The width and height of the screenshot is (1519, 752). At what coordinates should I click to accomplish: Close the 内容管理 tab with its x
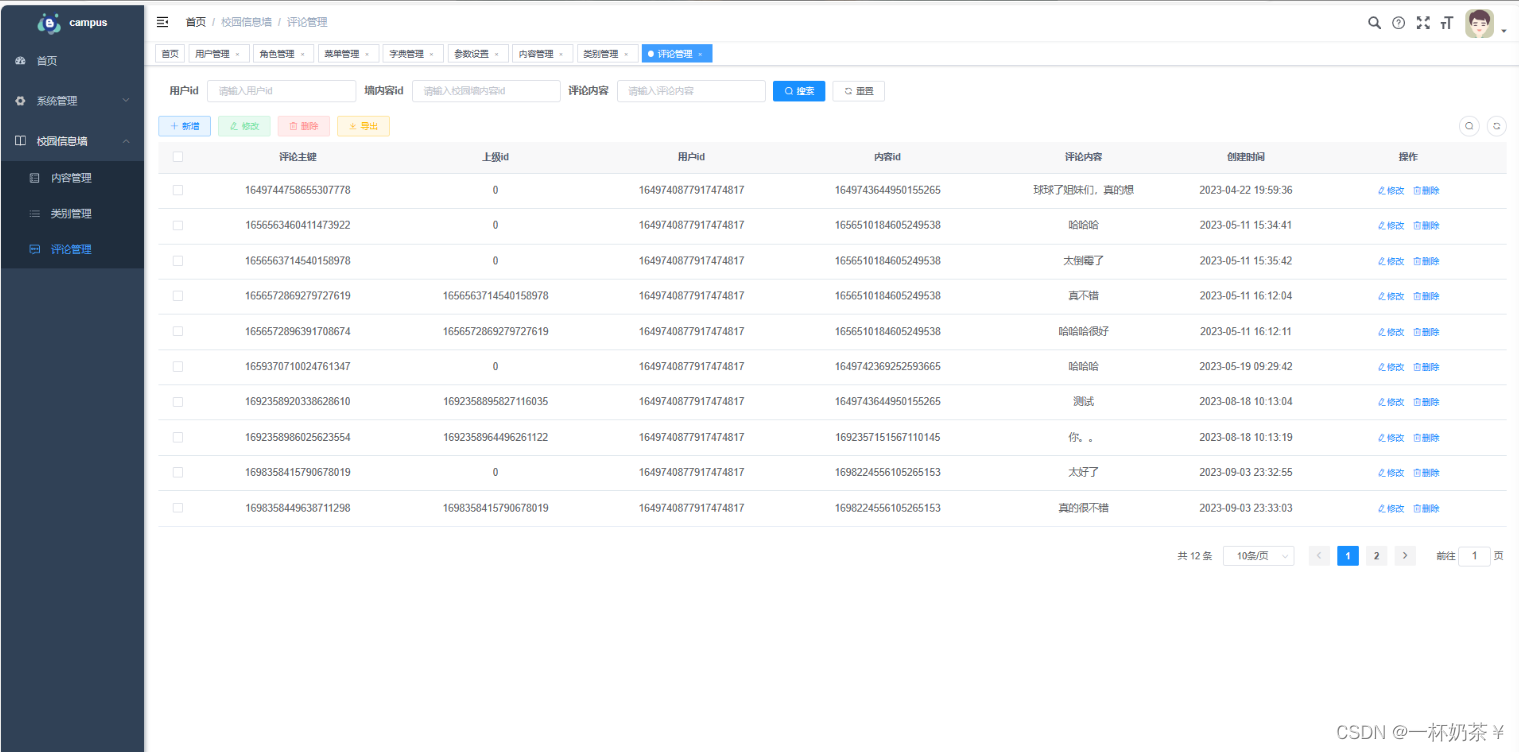click(560, 54)
